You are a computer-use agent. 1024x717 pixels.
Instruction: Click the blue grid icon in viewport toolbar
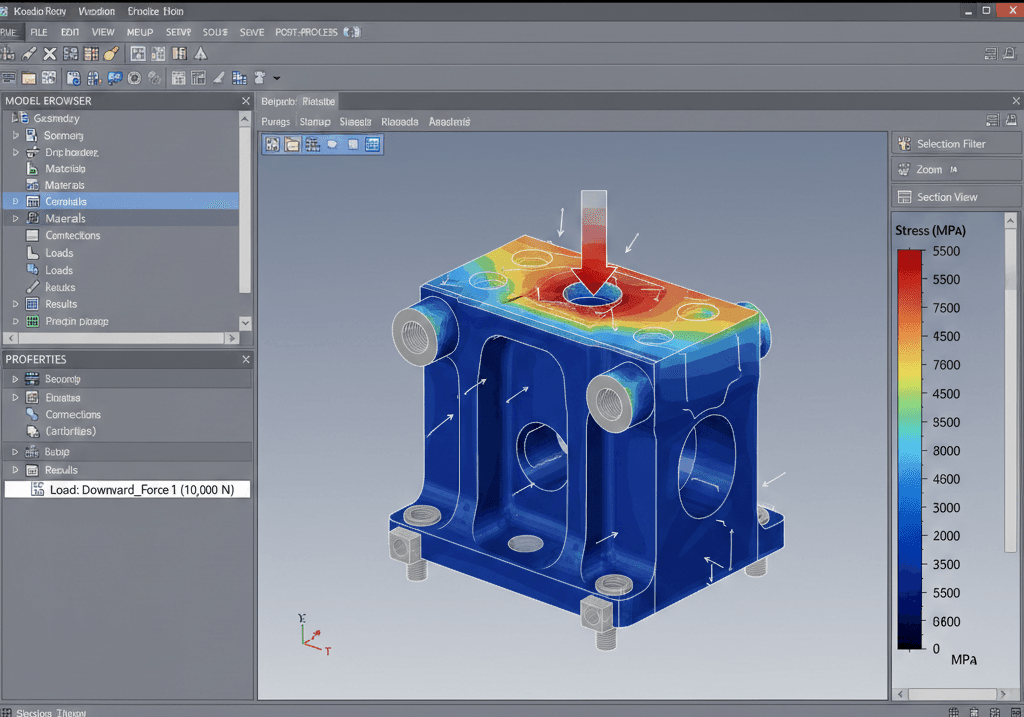pos(372,145)
